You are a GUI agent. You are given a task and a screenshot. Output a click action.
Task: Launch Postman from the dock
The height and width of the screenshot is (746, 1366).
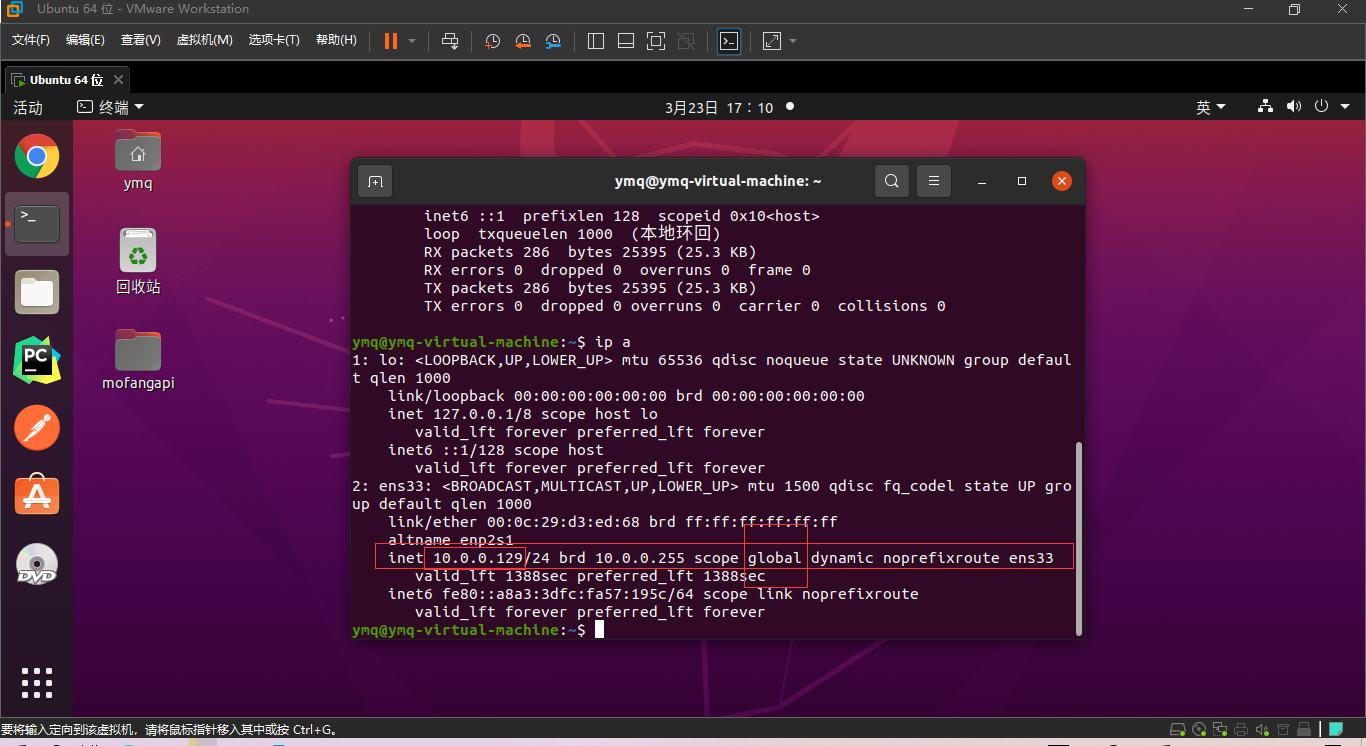click(x=37, y=428)
